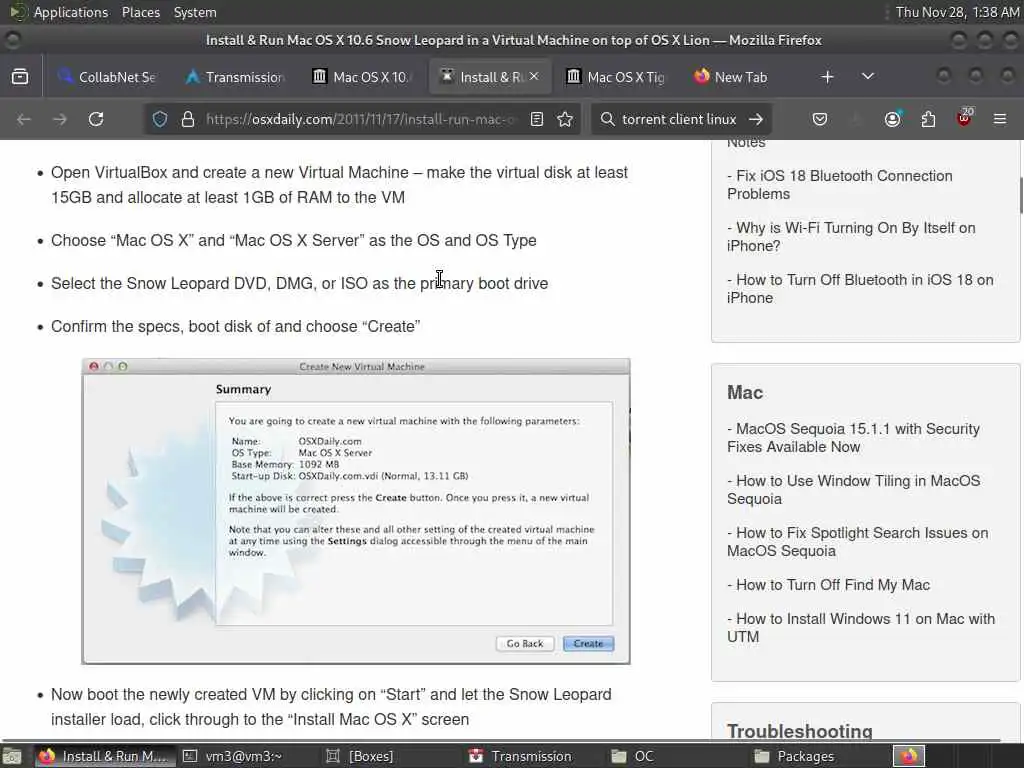Open the Applications menu
Screen dimensions: 1024x768
71,12
